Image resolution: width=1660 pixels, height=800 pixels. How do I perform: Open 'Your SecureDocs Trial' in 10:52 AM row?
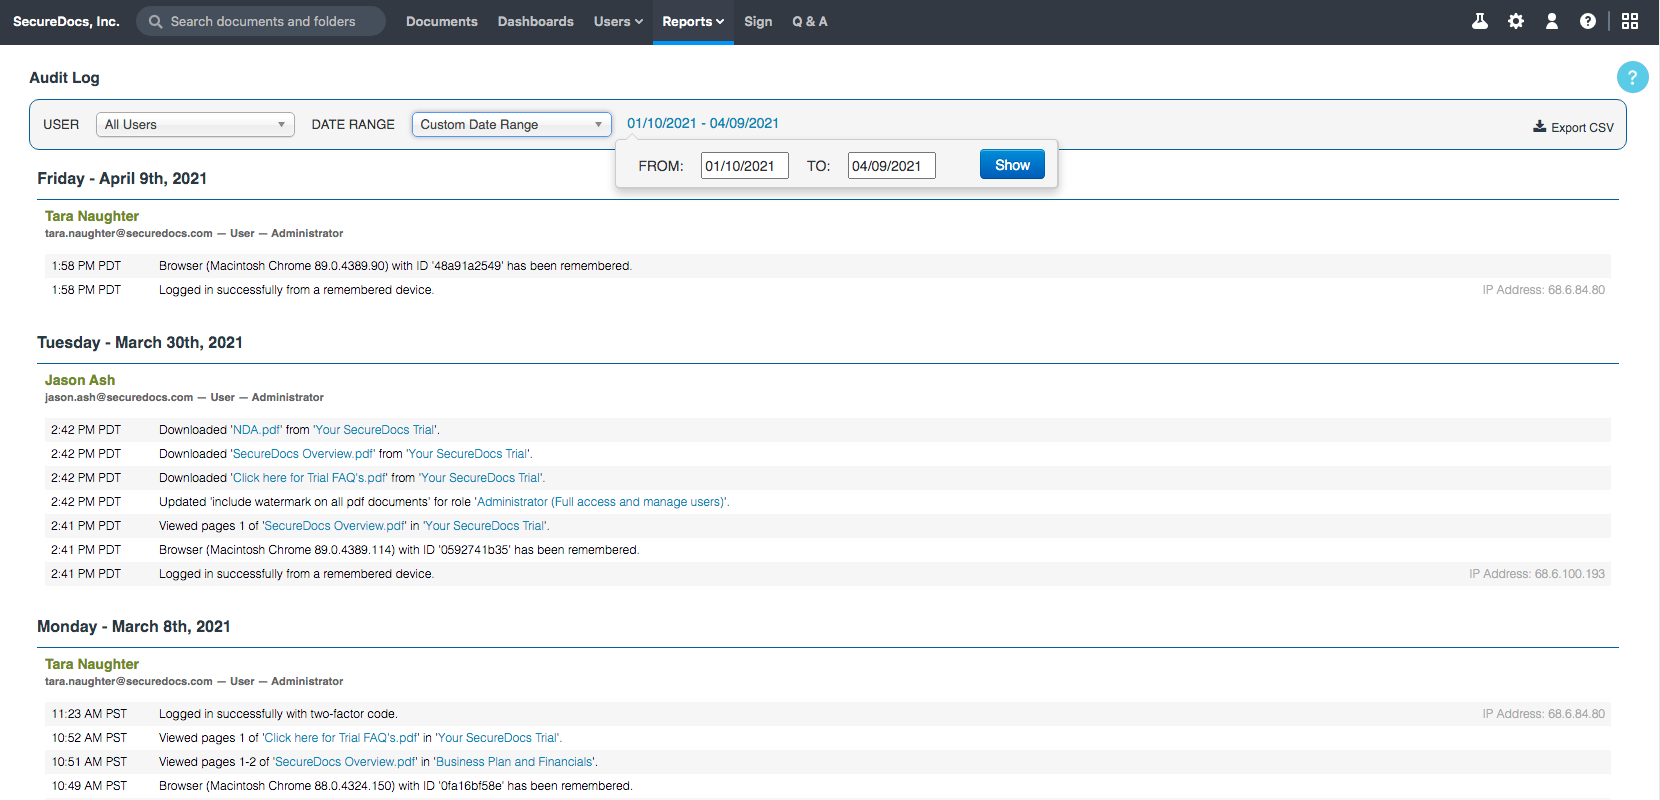pos(498,738)
